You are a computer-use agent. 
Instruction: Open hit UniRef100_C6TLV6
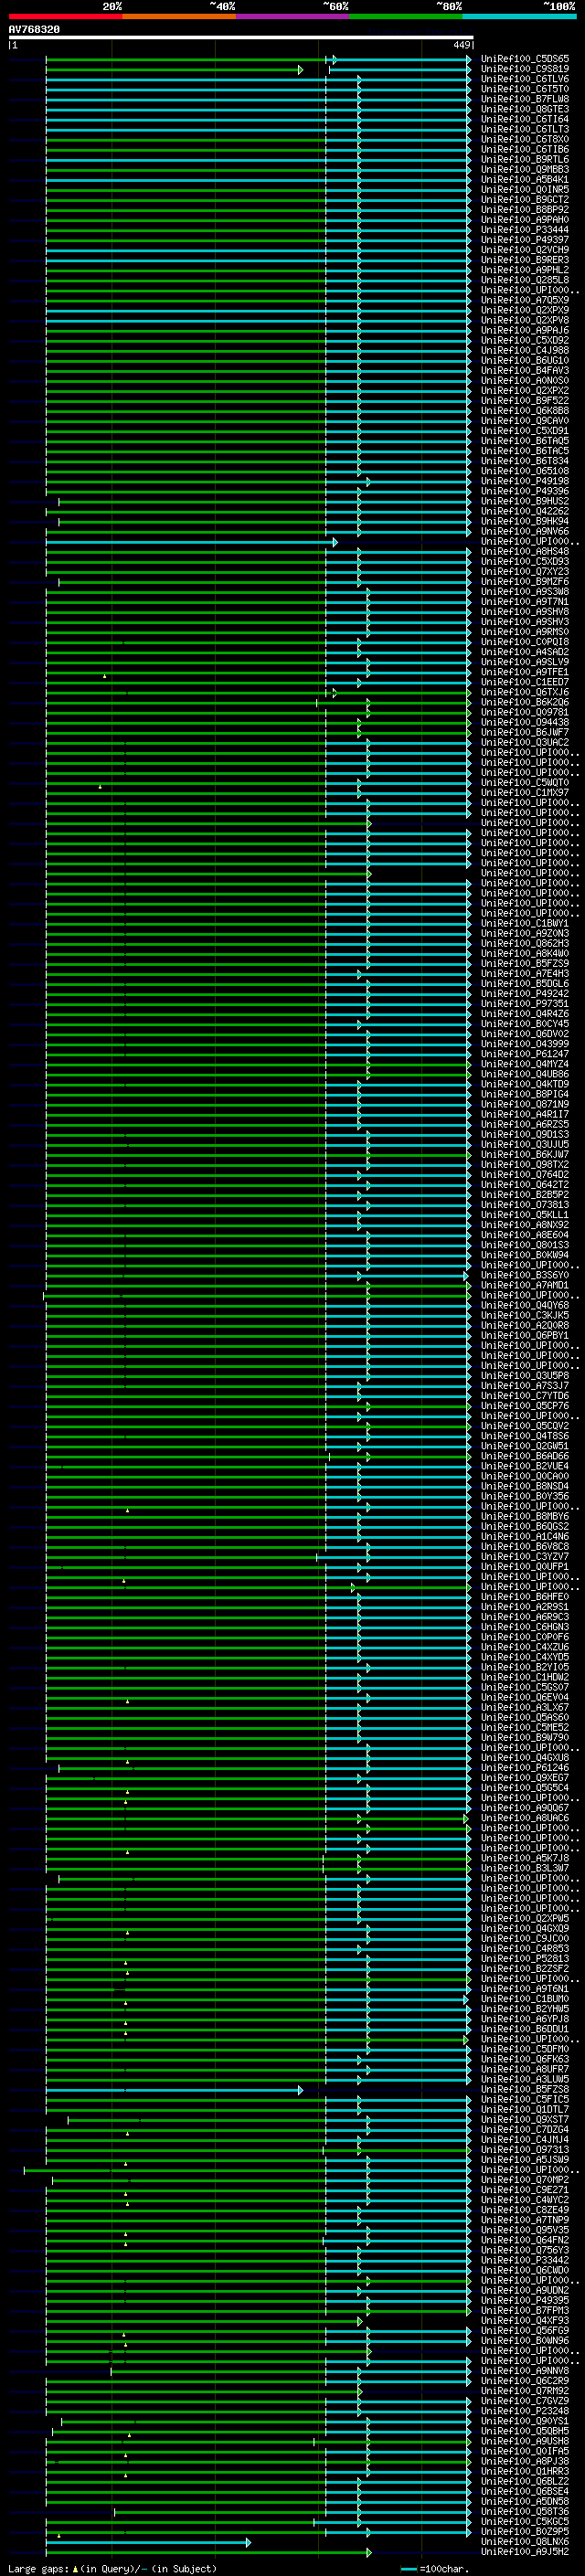click(525, 80)
